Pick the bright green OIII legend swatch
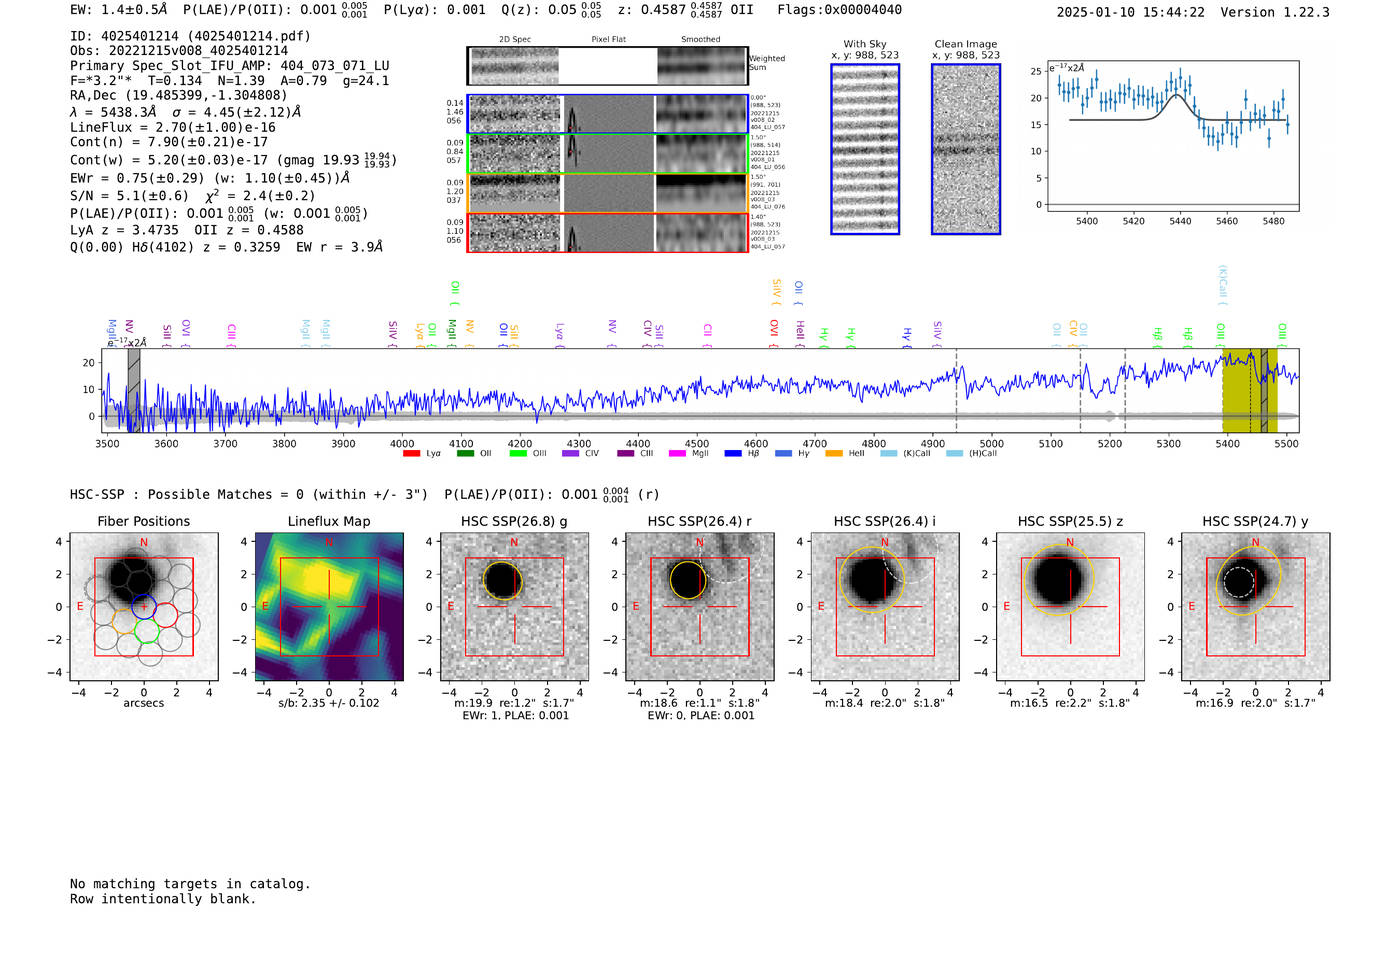This screenshot has height=953, width=1400. pyautogui.click(x=517, y=454)
